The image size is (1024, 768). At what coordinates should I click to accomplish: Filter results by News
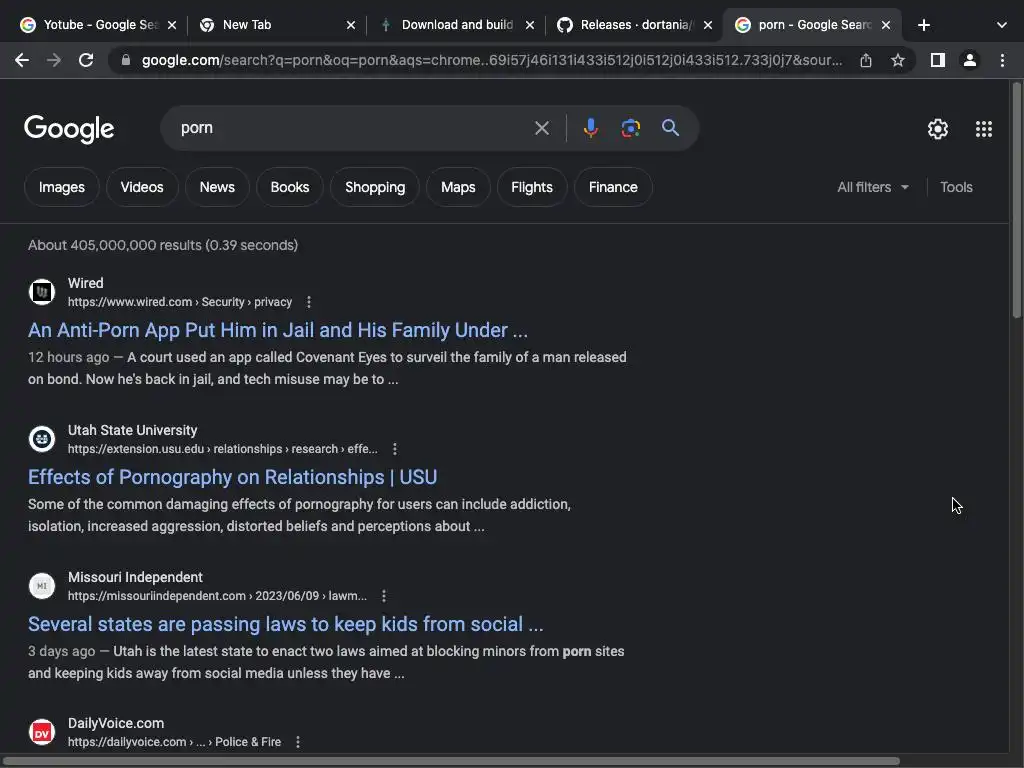click(x=217, y=187)
